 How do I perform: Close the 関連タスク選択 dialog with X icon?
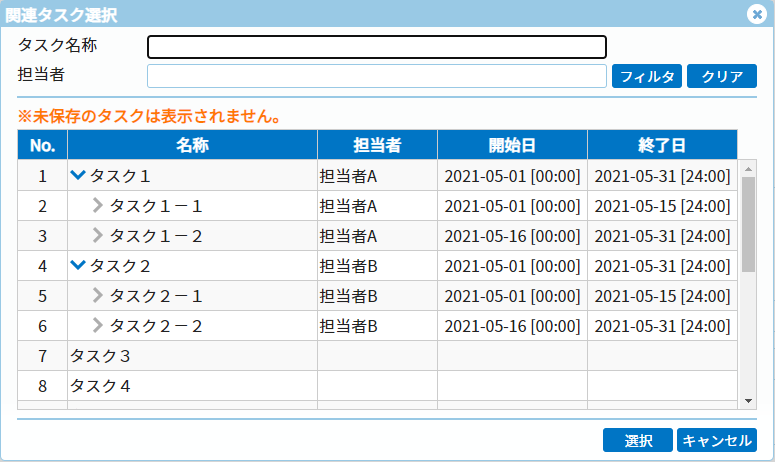point(757,14)
